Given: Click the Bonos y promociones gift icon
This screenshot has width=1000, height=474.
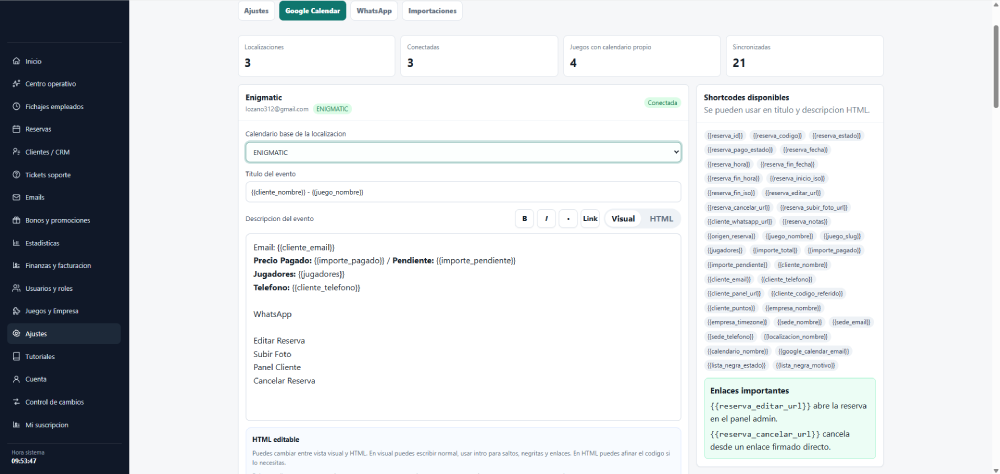Looking at the screenshot, I should pyautogui.click(x=17, y=220).
